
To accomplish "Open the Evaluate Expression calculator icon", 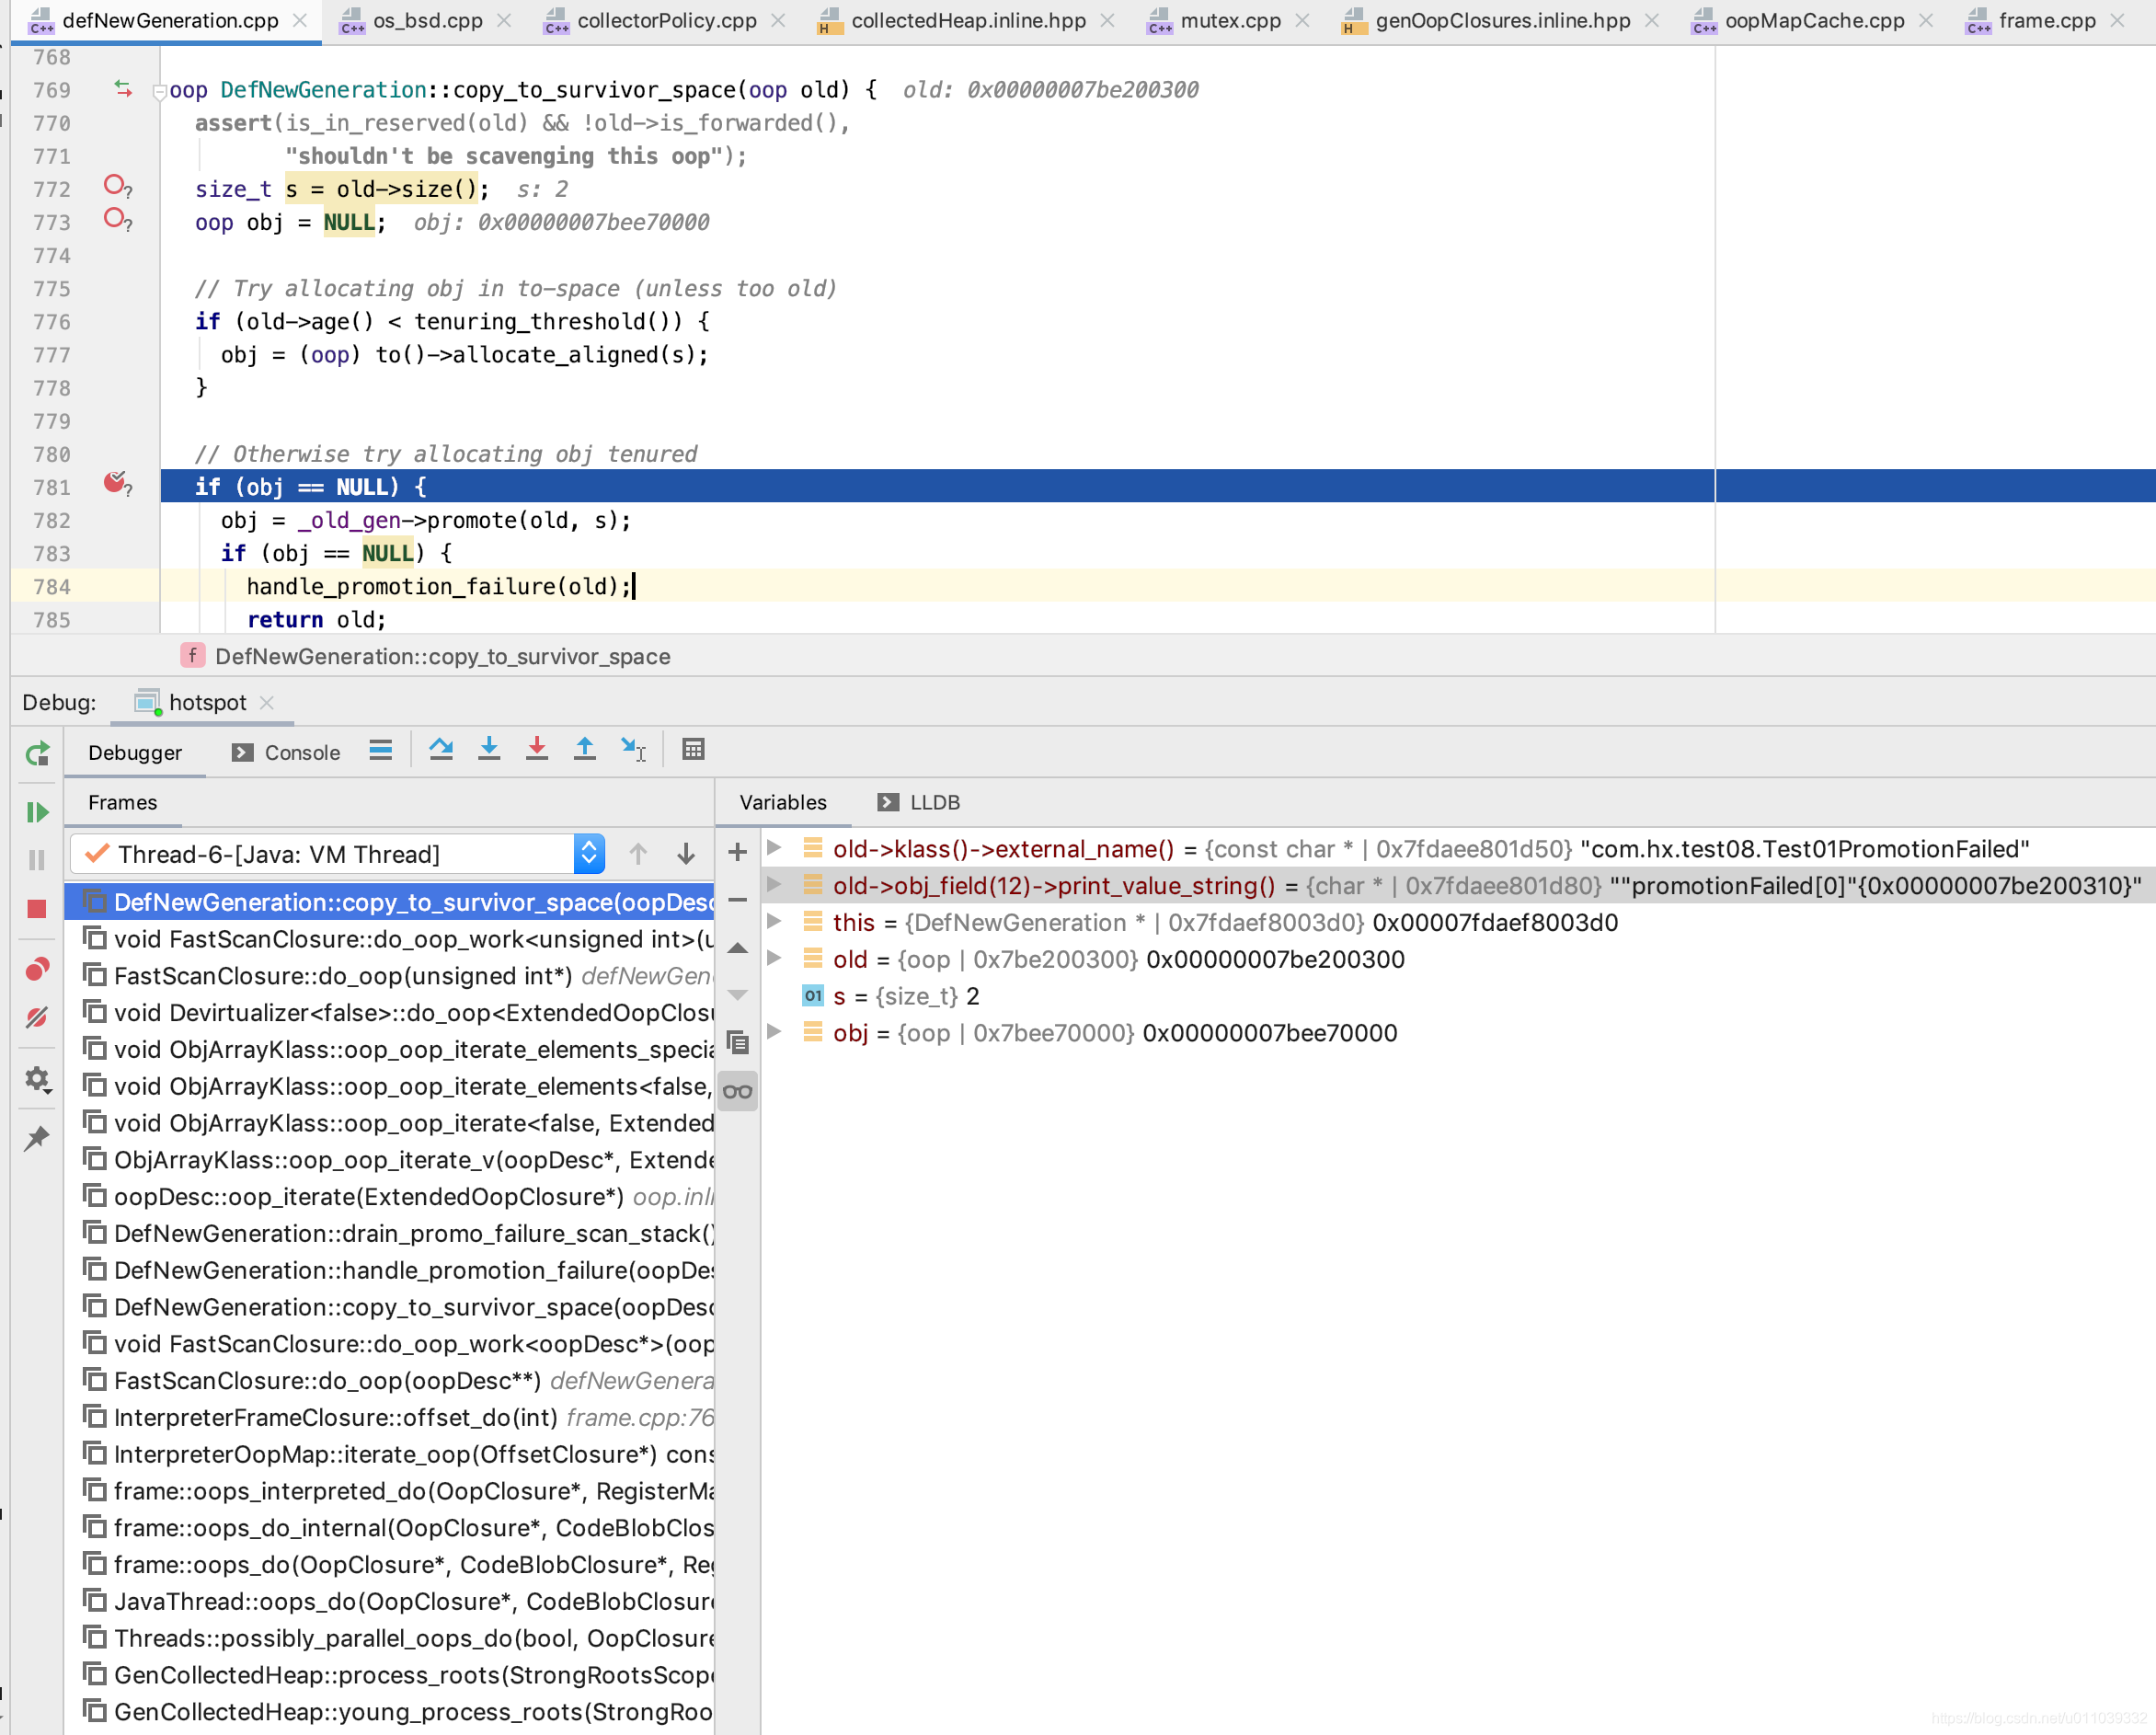I will tap(693, 749).
